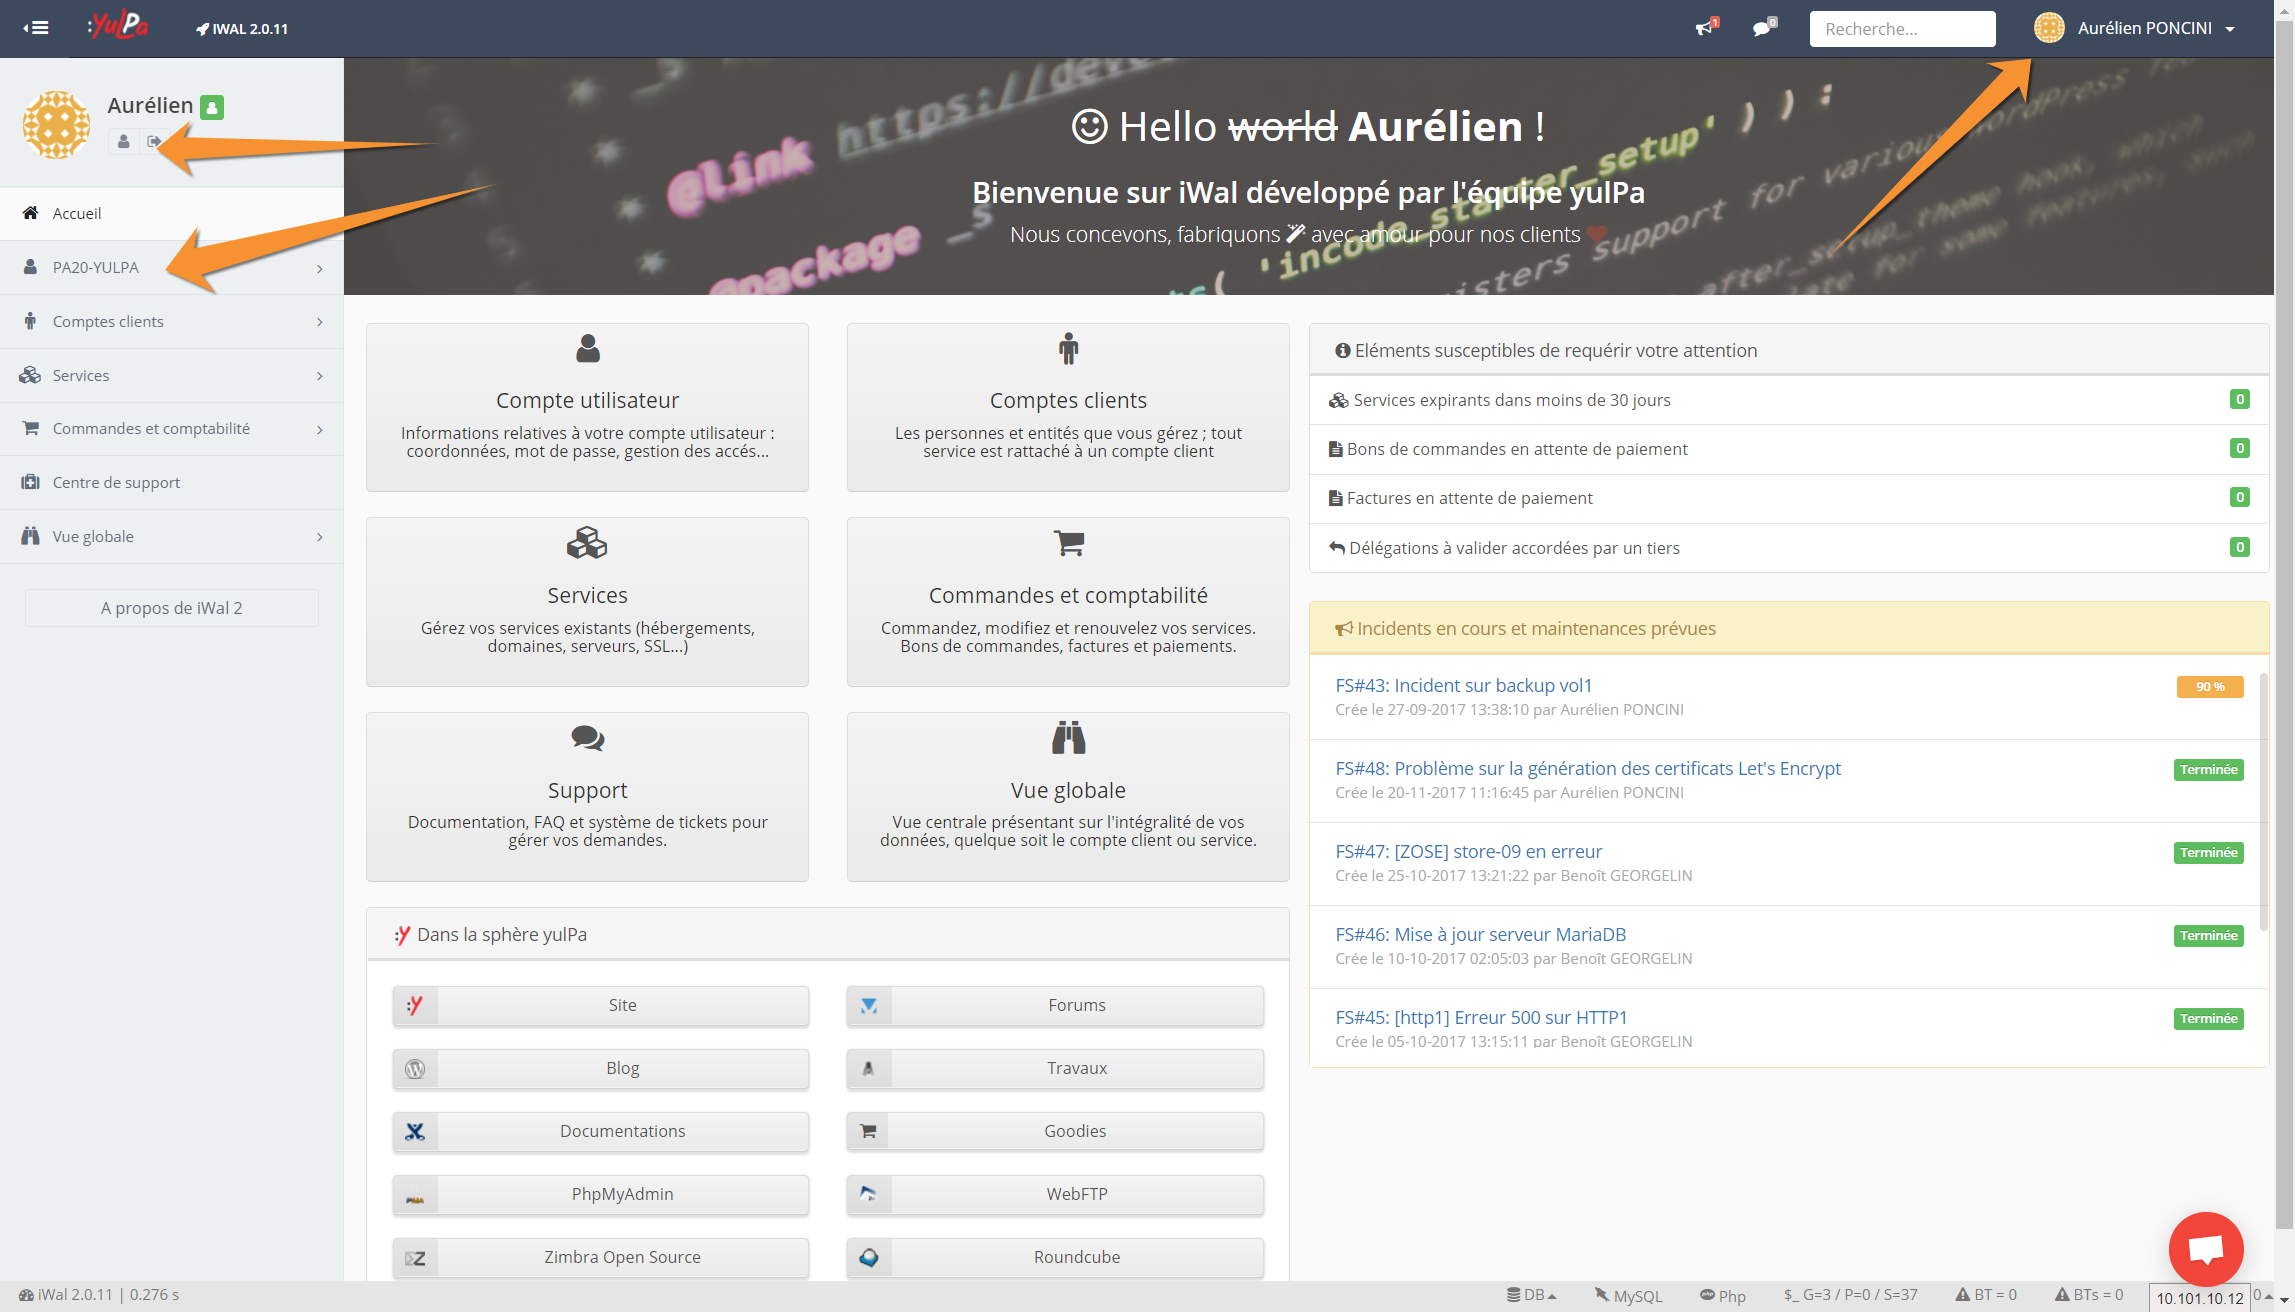Open incident FS#47 store-09 en erreur
Viewport: 2295px width, 1312px height.
tap(1468, 851)
